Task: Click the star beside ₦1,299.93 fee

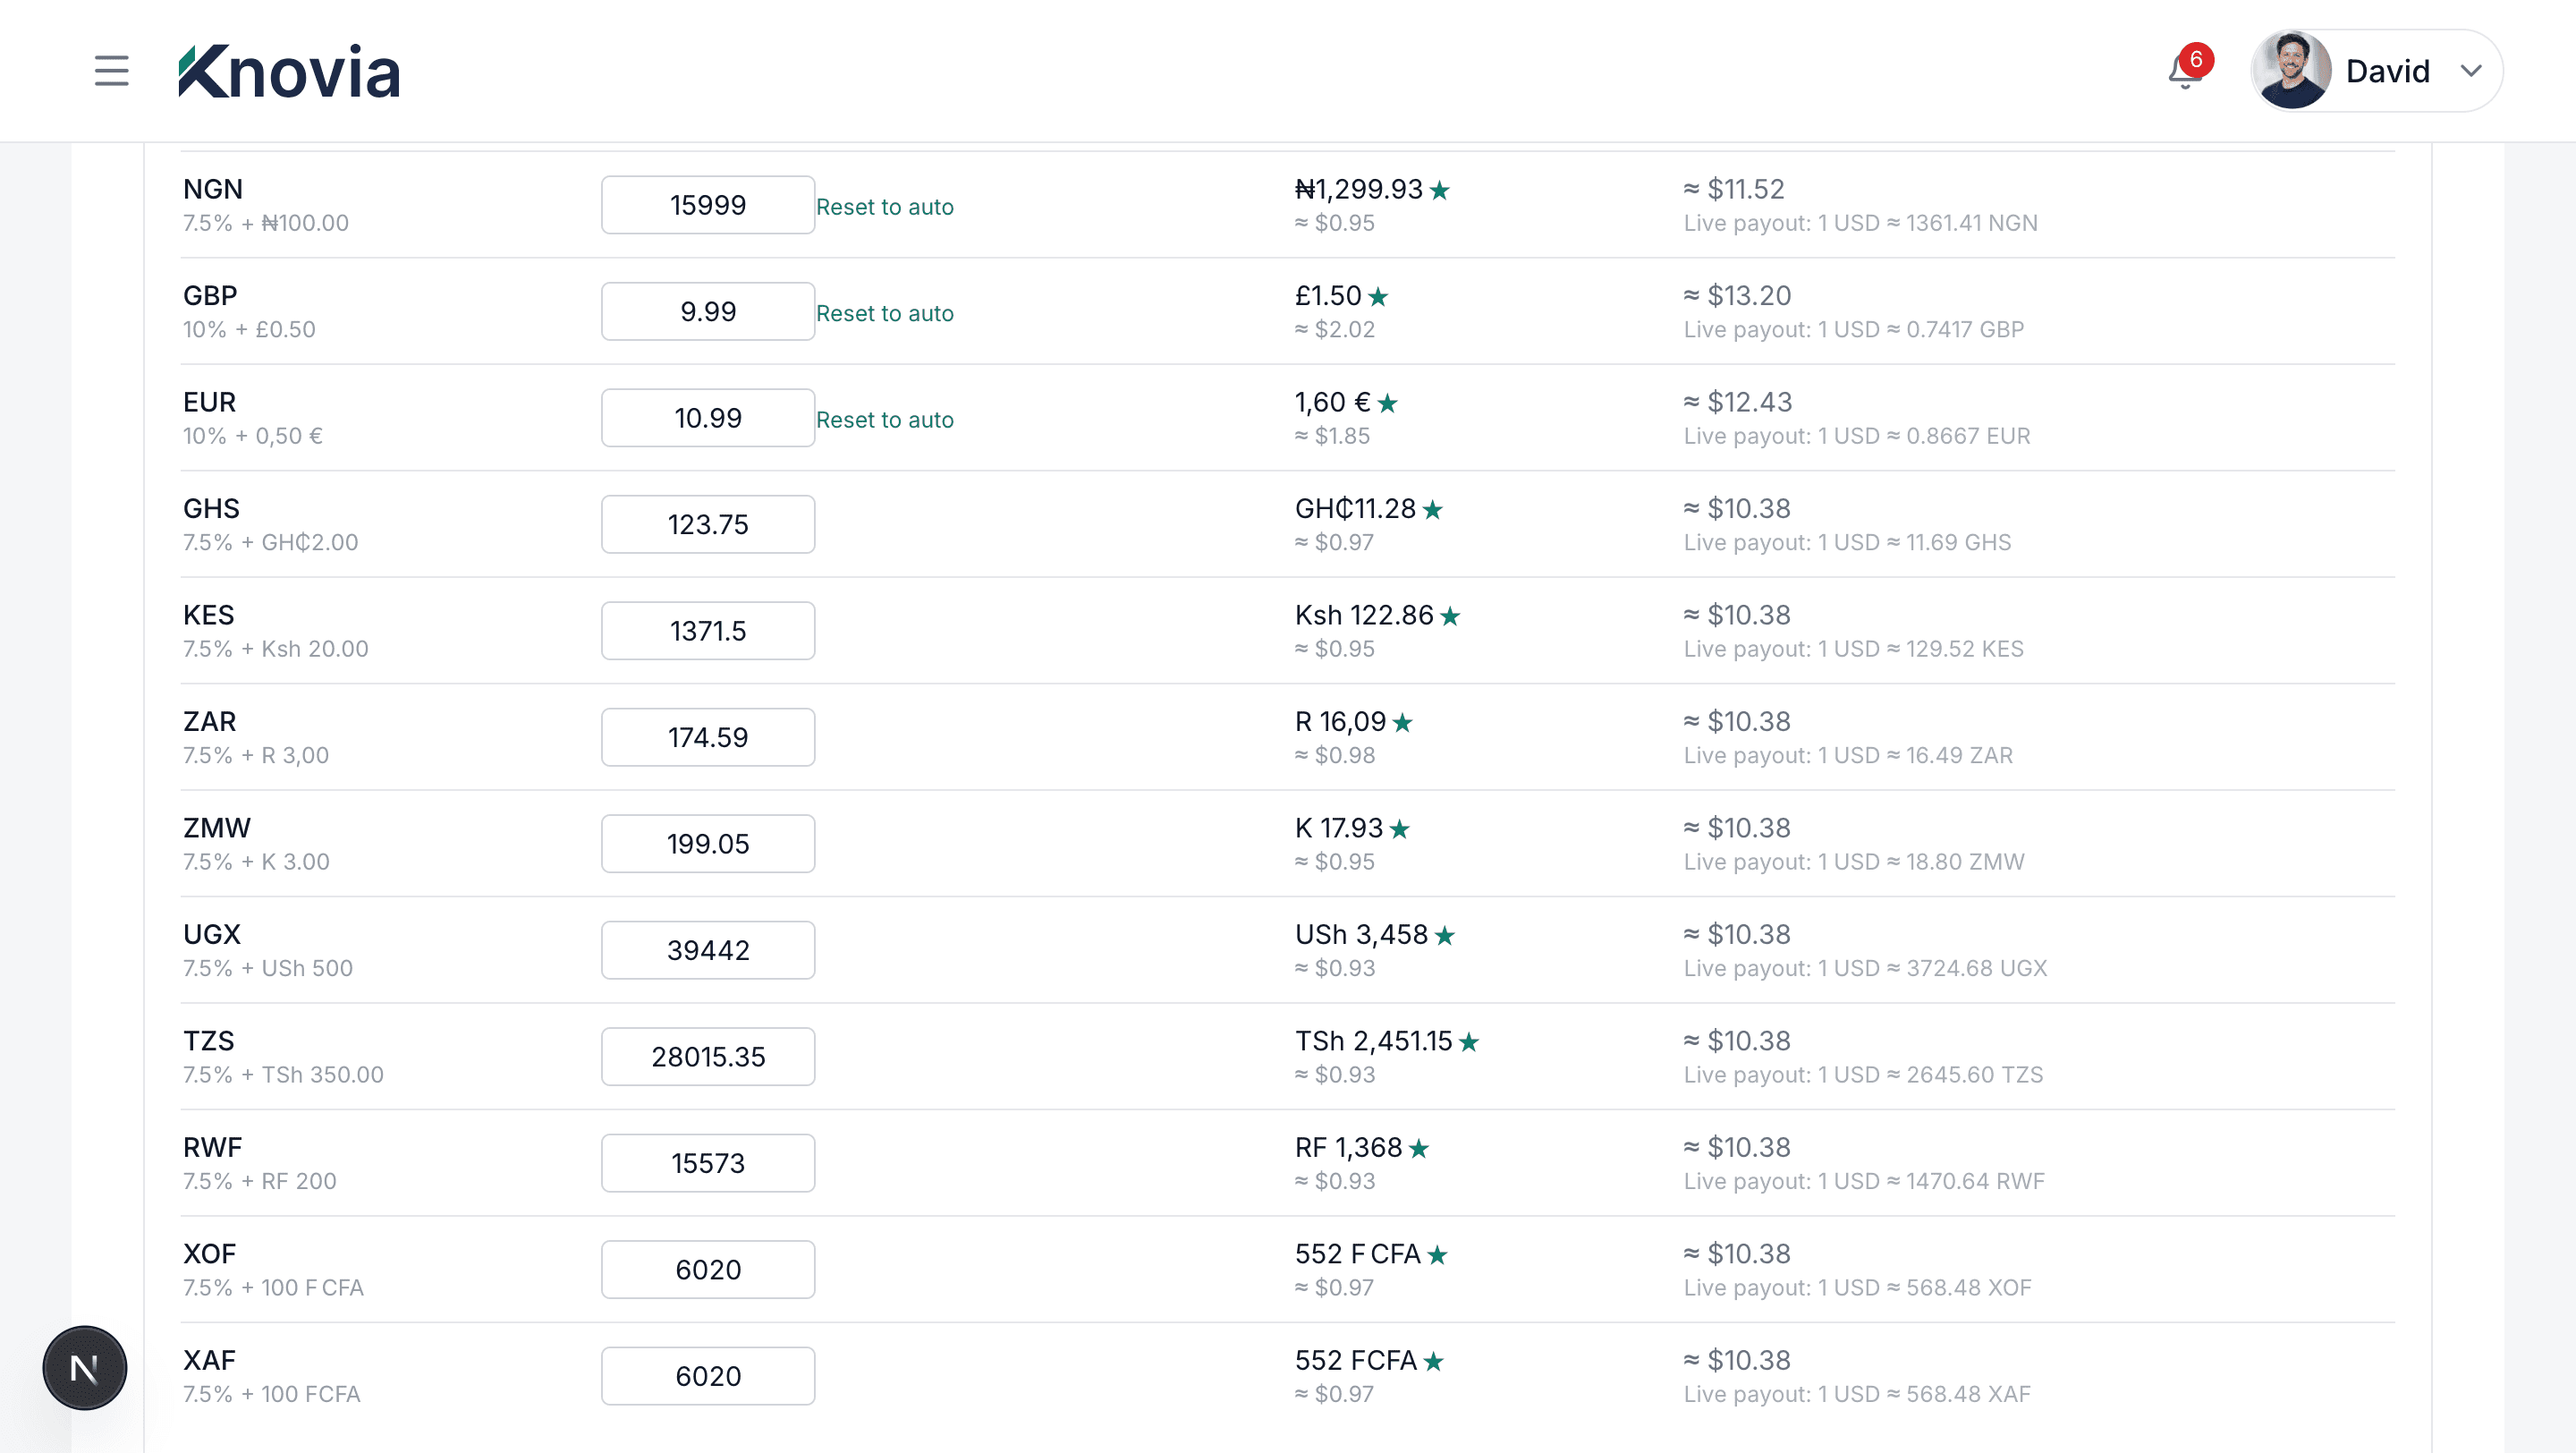Action: (1439, 190)
